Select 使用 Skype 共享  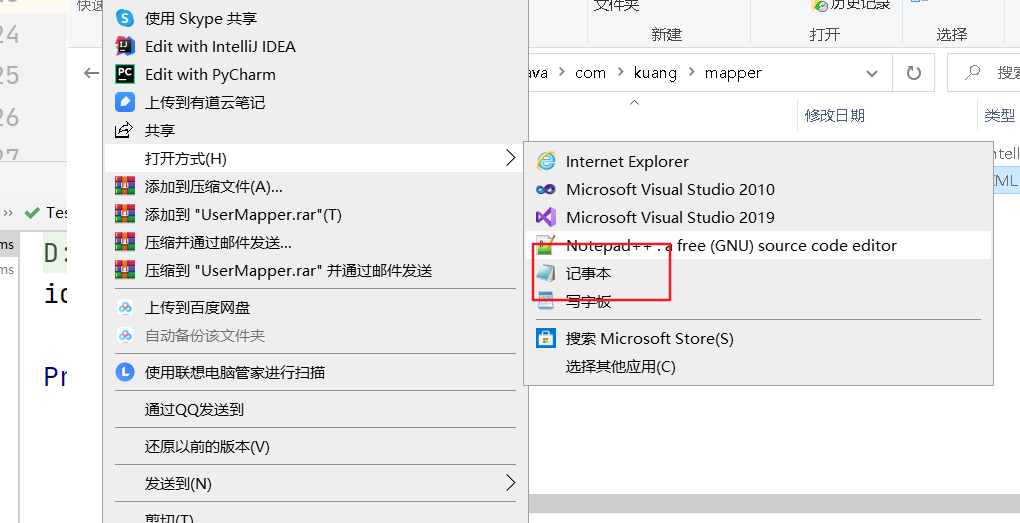coord(315,18)
